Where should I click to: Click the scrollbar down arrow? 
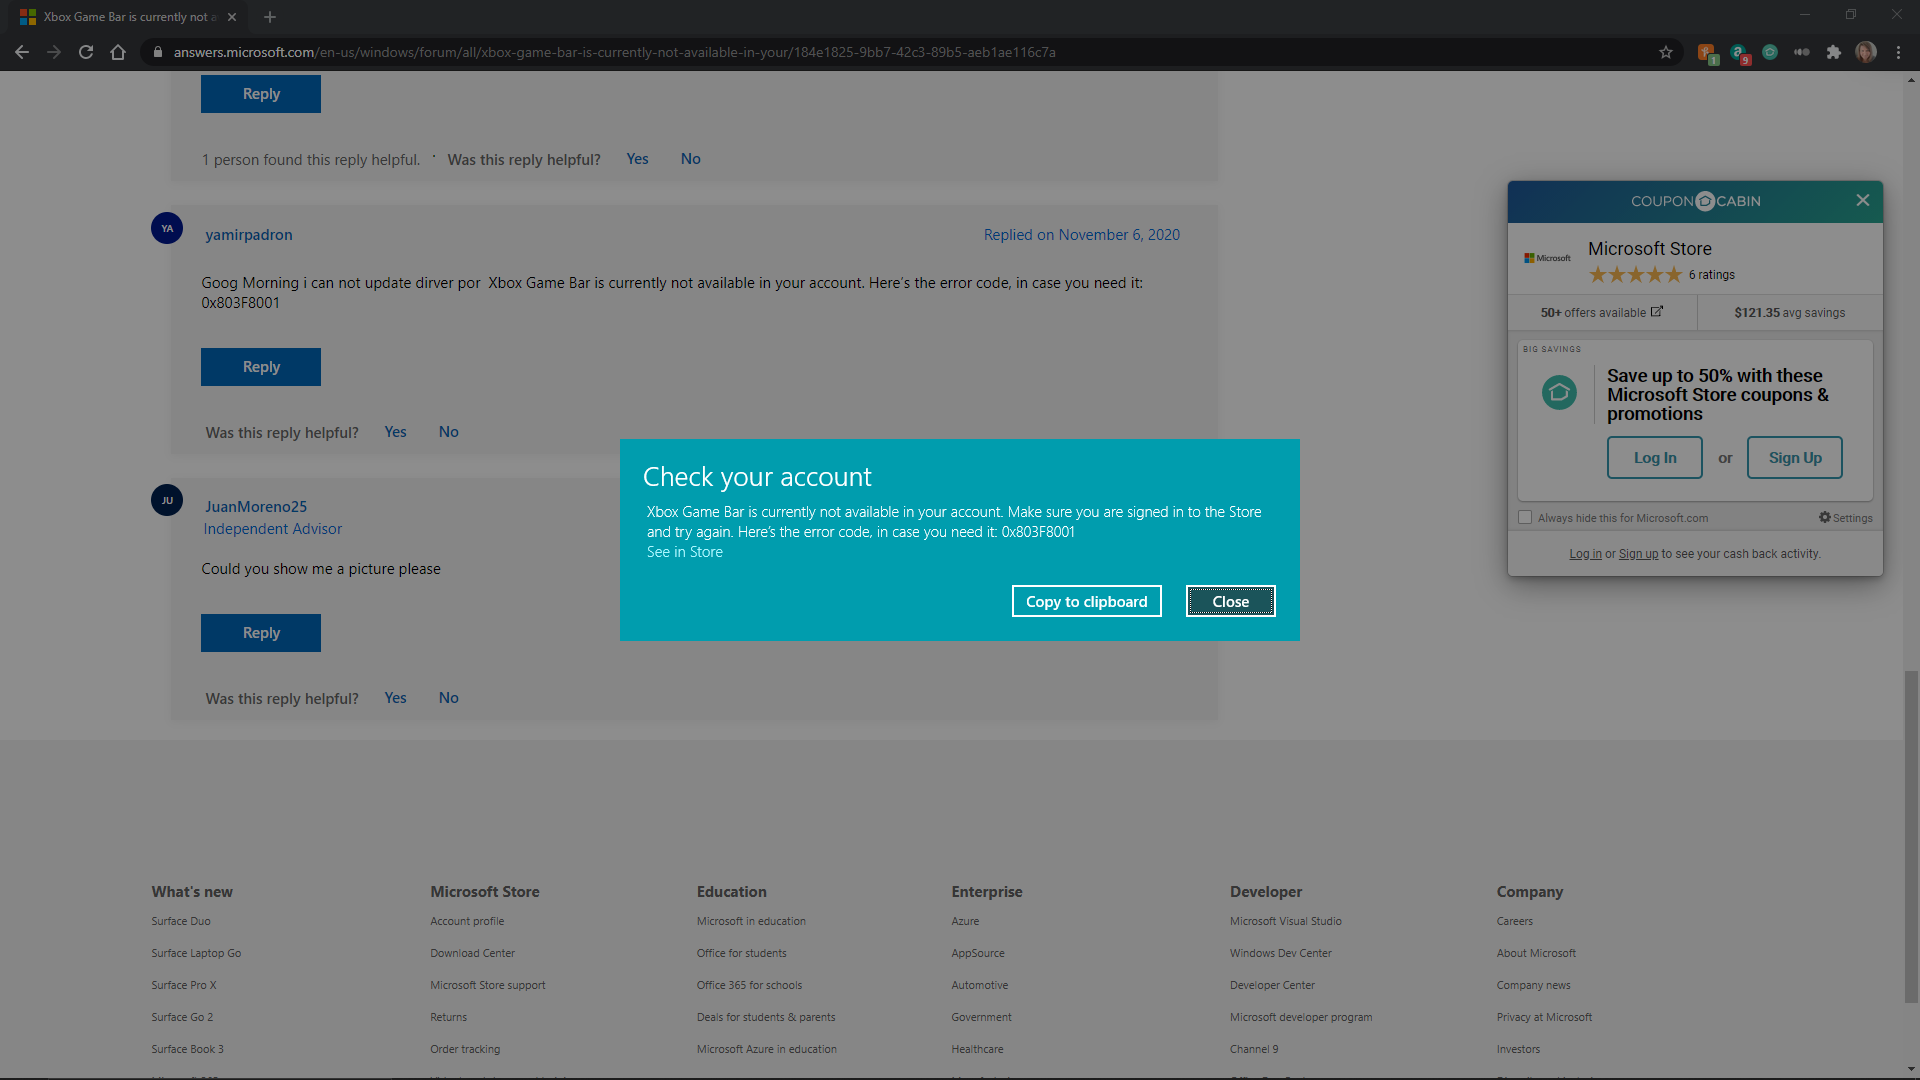[x=1911, y=1070]
